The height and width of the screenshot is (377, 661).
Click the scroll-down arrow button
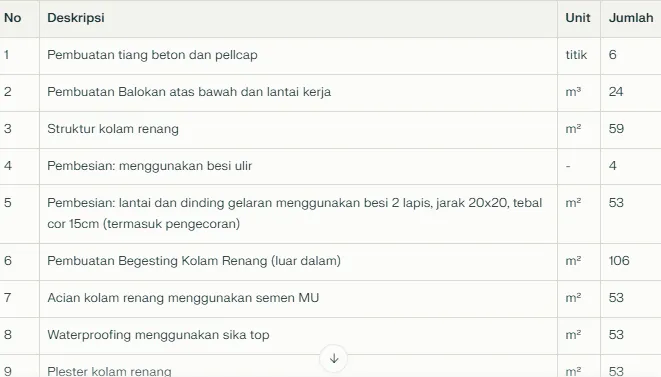pos(333,358)
